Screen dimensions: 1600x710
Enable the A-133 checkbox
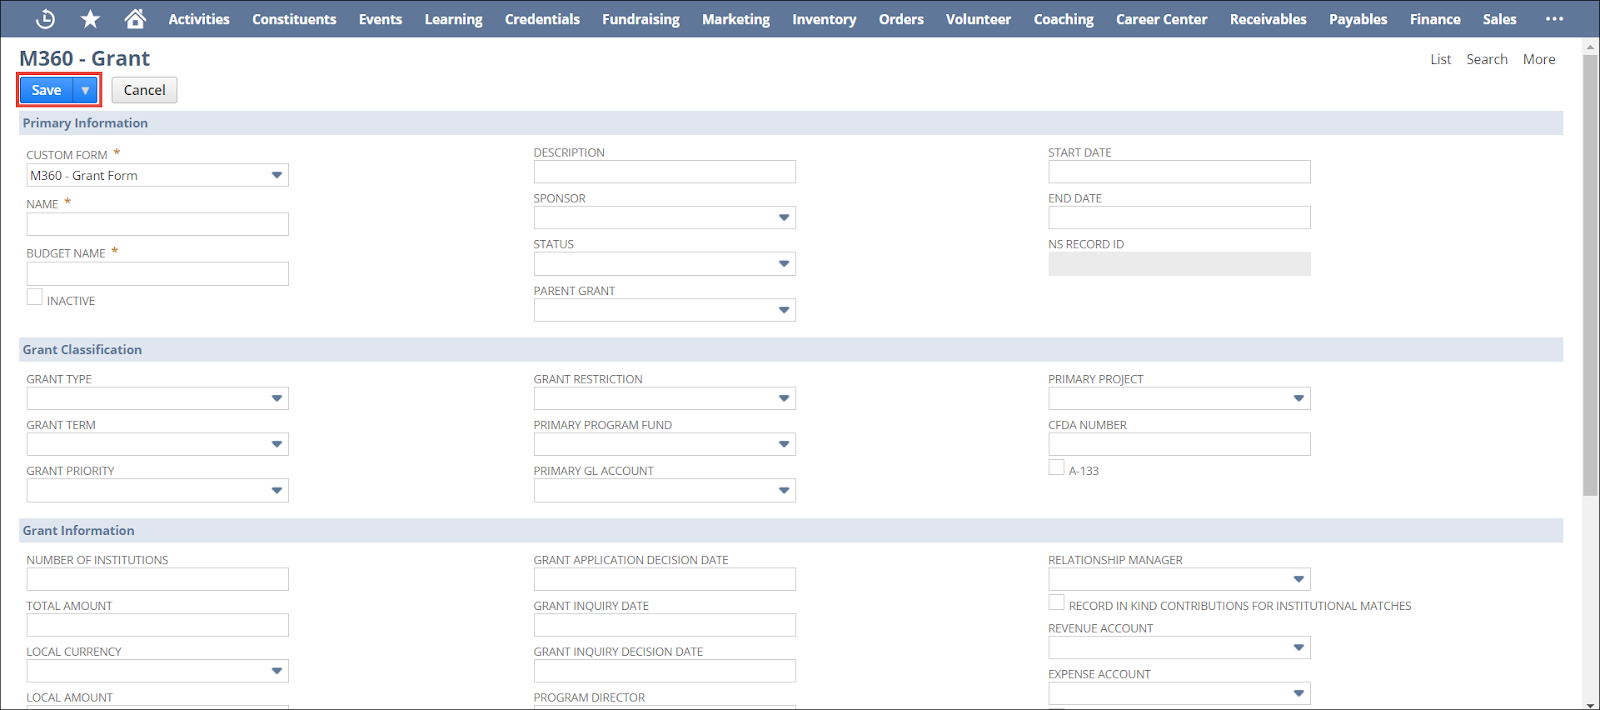point(1056,467)
